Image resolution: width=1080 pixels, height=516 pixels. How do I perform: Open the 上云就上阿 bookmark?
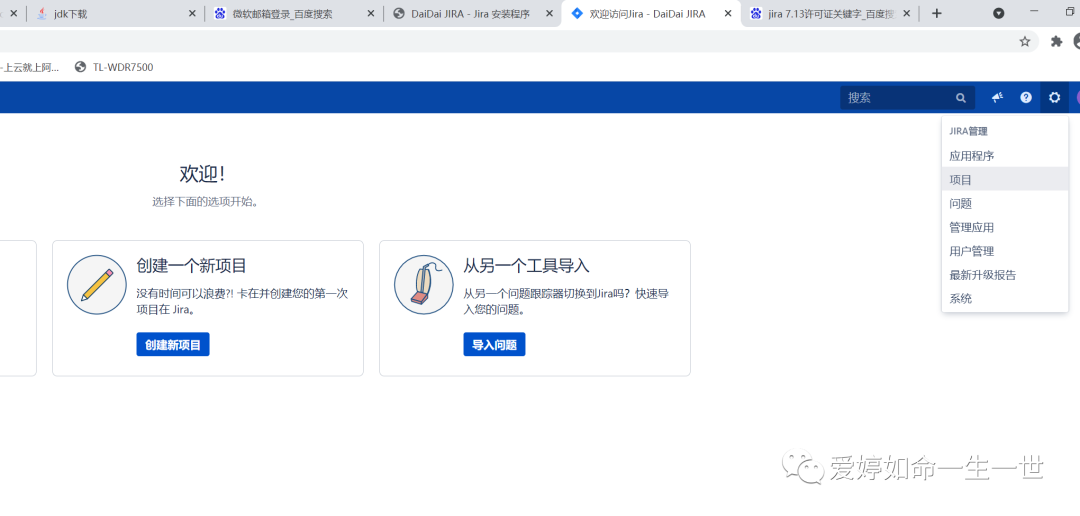click(29, 67)
